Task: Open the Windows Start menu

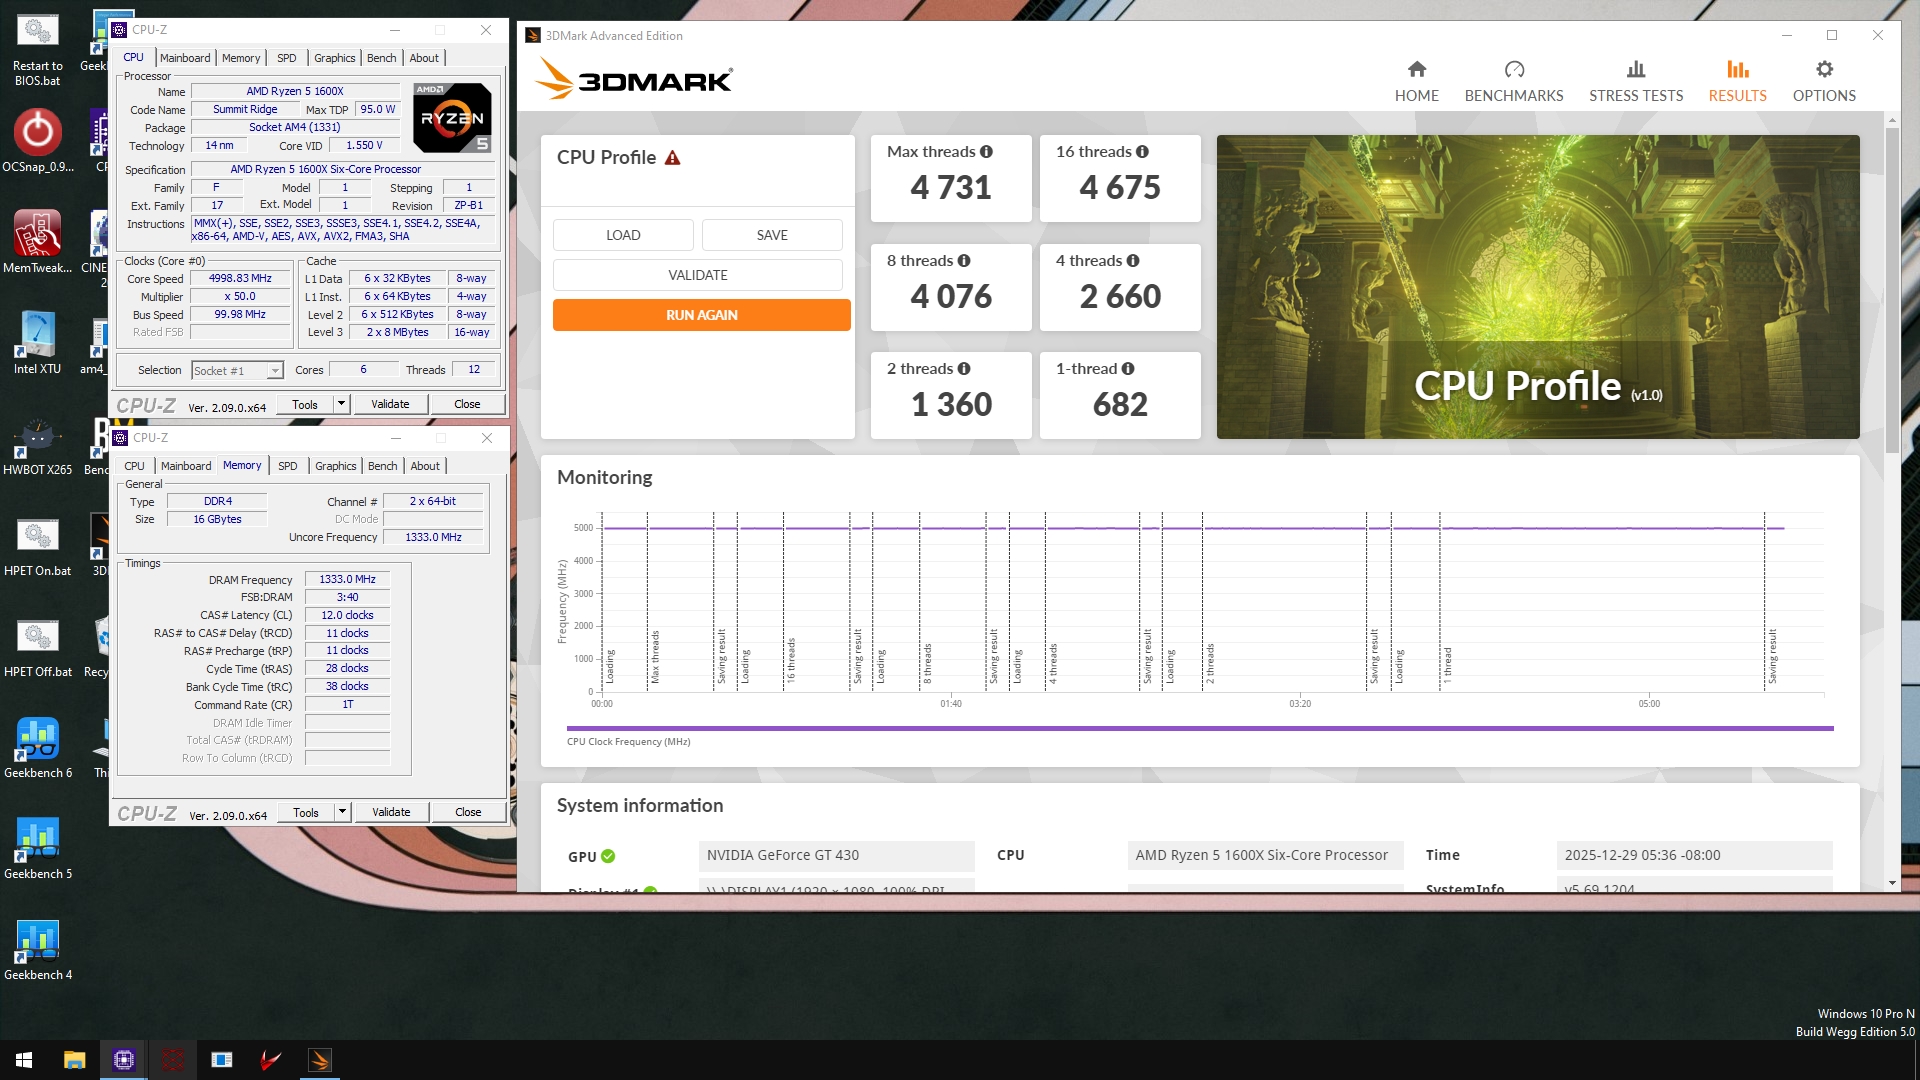Action: tap(24, 1060)
